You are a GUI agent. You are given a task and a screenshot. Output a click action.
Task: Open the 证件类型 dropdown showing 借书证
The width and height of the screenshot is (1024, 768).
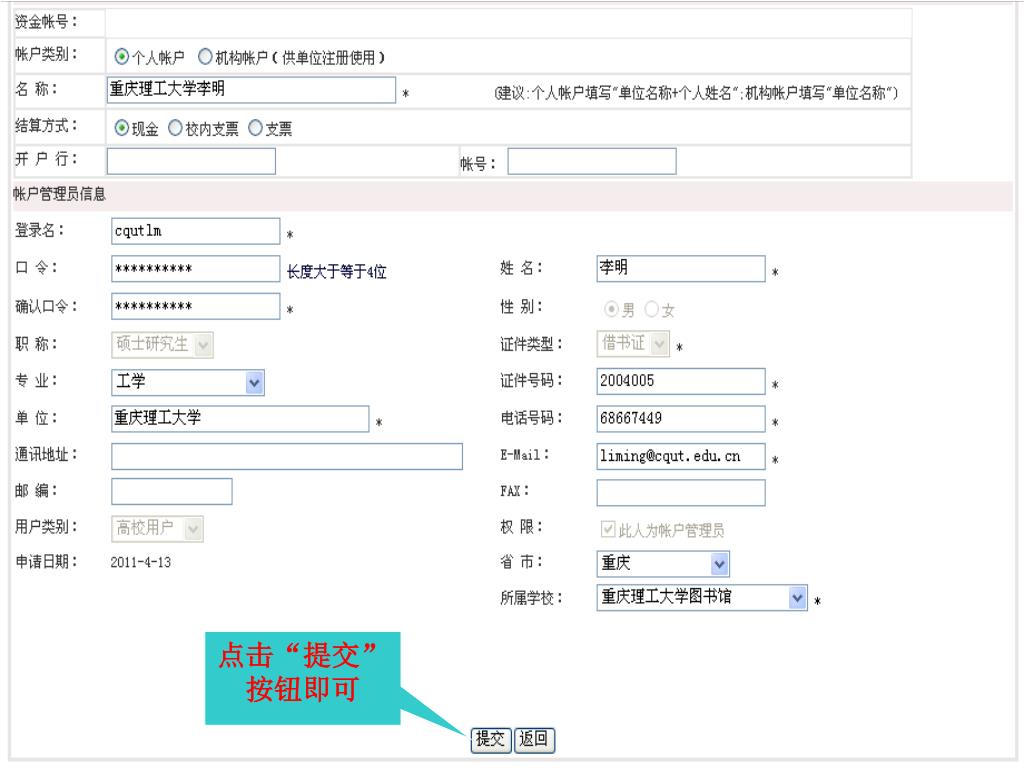click(x=633, y=344)
